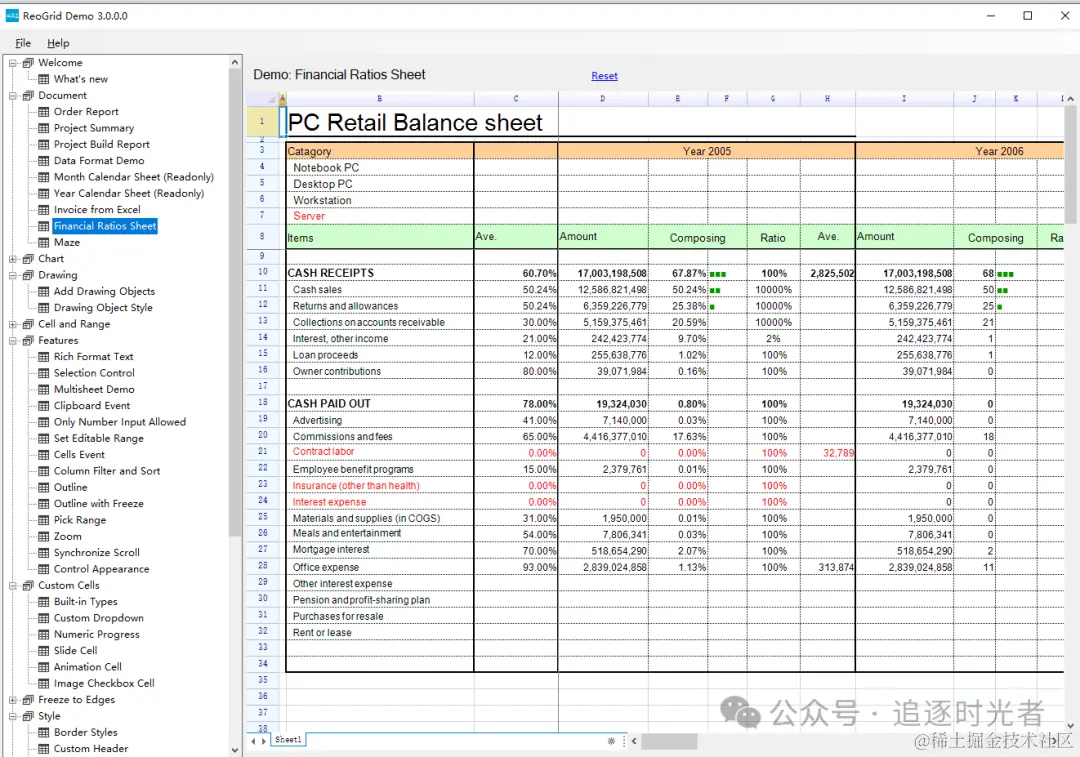Click the sheet icon beside What's new

43,79
